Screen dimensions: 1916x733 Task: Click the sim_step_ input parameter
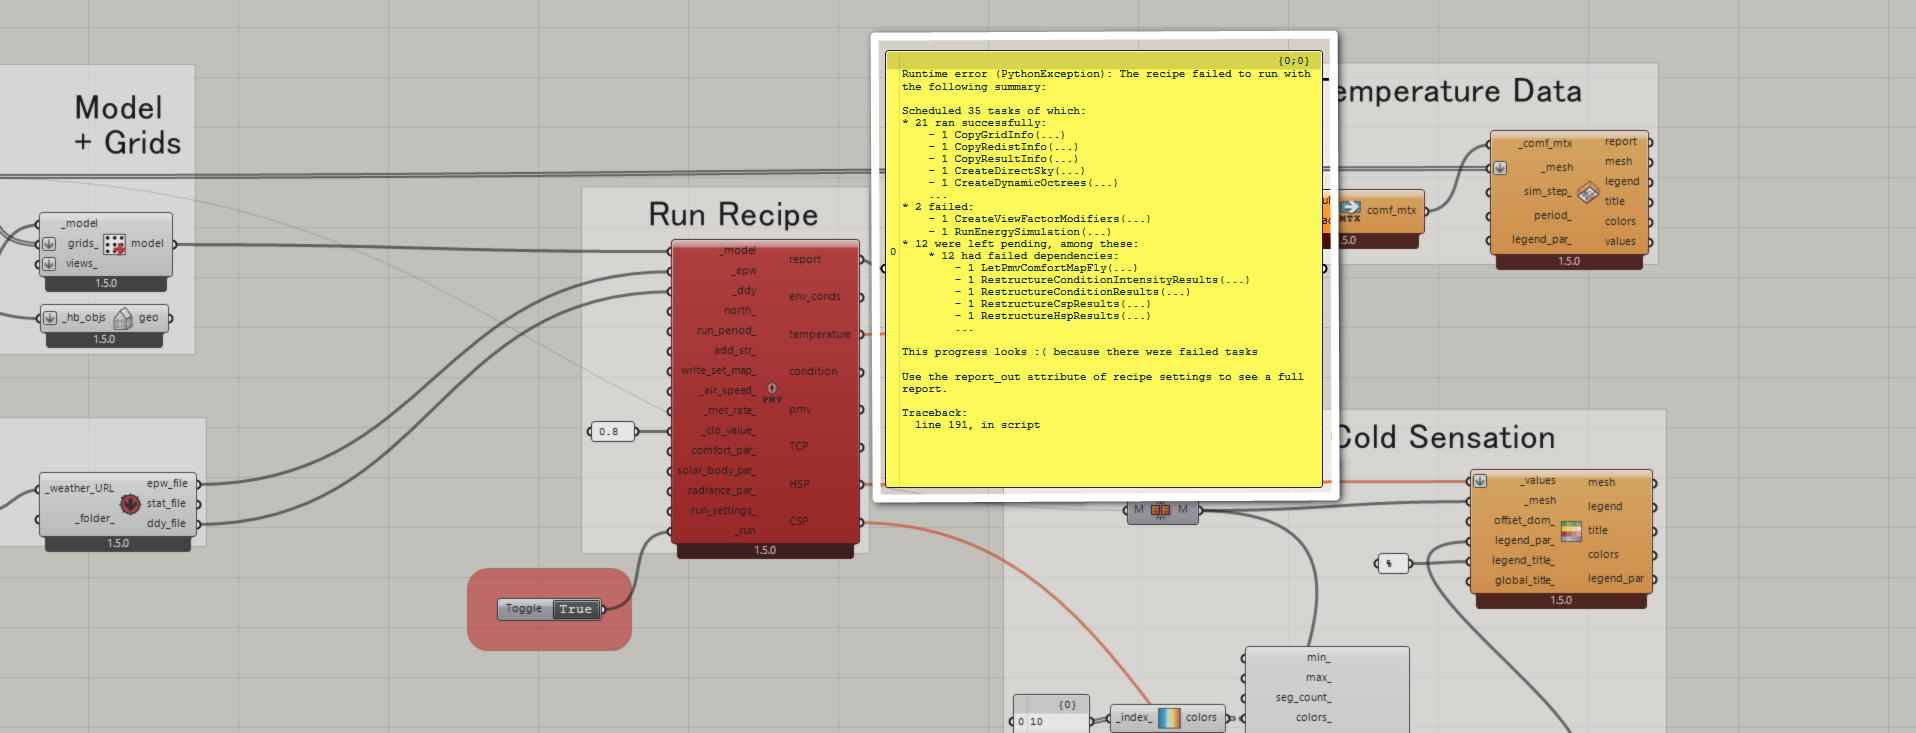pyautogui.click(x=1547, y=192)
